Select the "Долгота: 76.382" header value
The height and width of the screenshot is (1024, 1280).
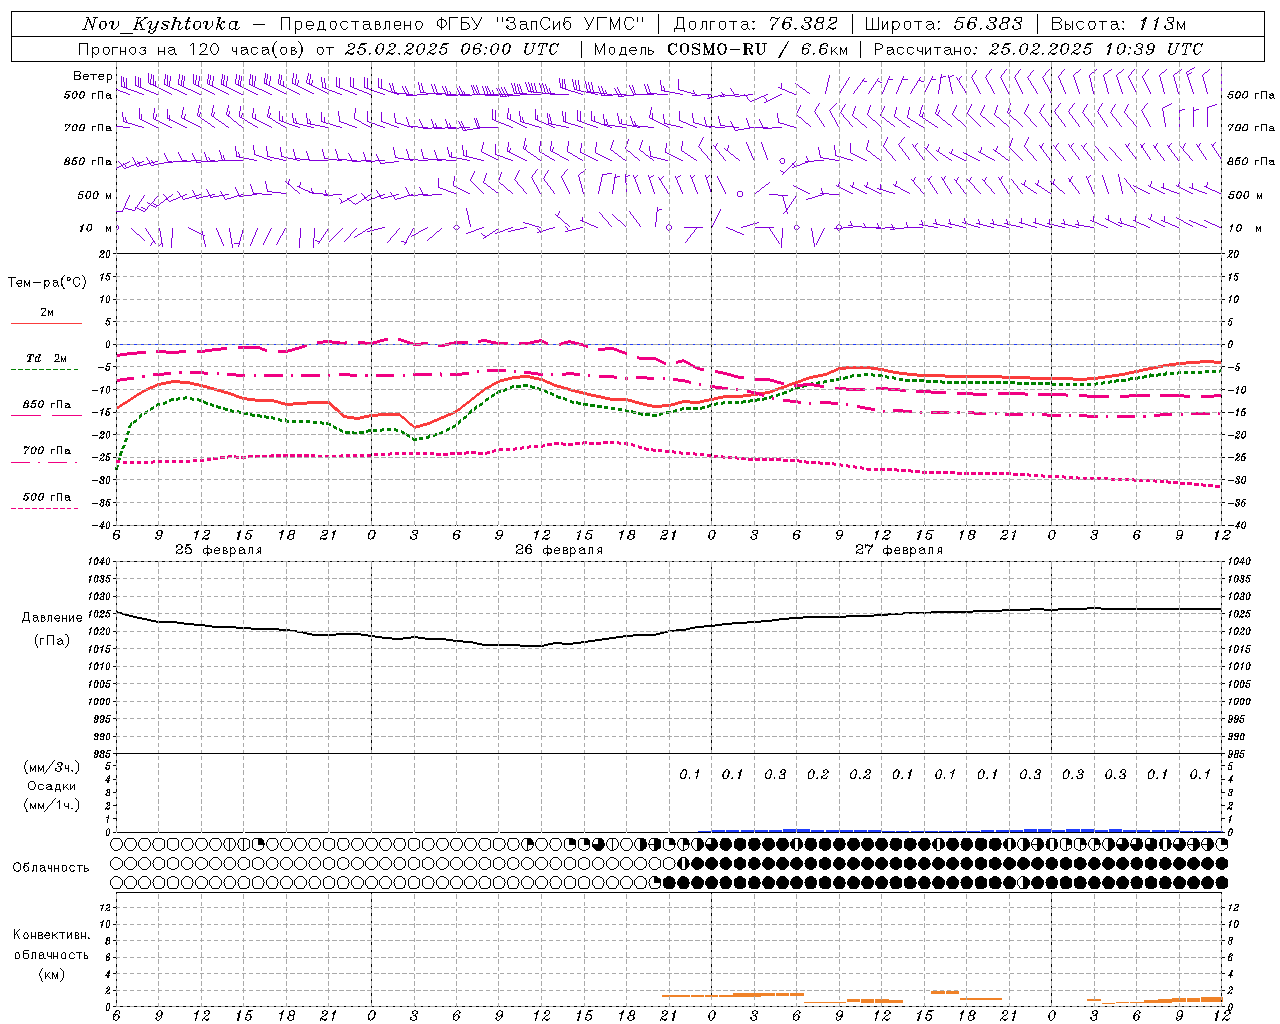757,24
